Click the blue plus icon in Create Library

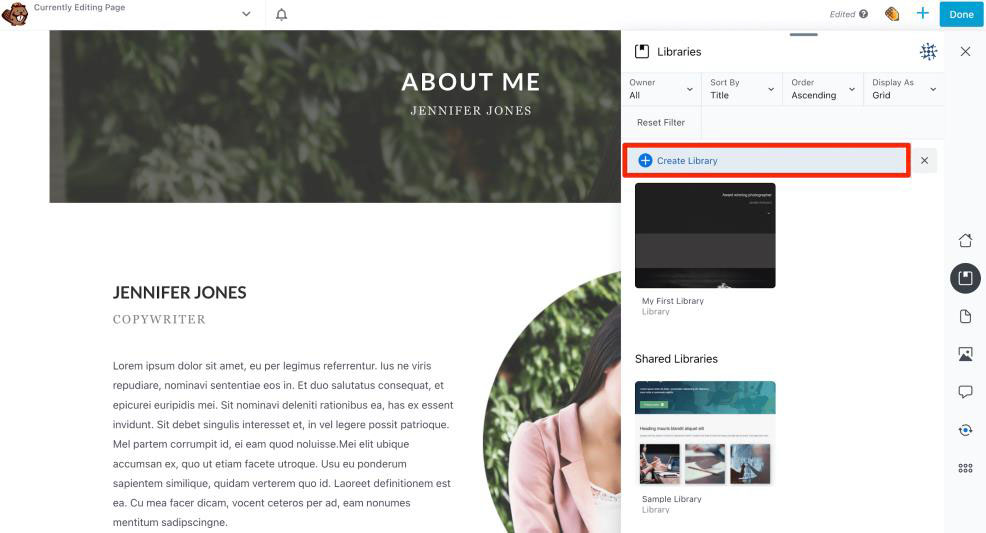[x=645, y=160]
